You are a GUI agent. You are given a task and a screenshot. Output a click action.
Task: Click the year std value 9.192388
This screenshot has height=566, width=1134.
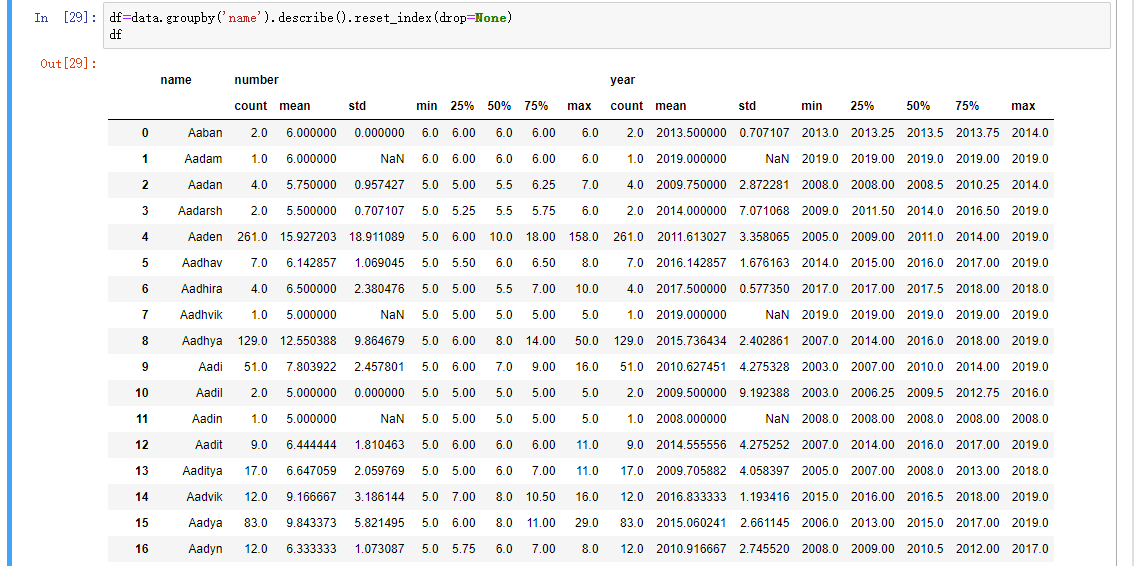(x=764, y=393)
